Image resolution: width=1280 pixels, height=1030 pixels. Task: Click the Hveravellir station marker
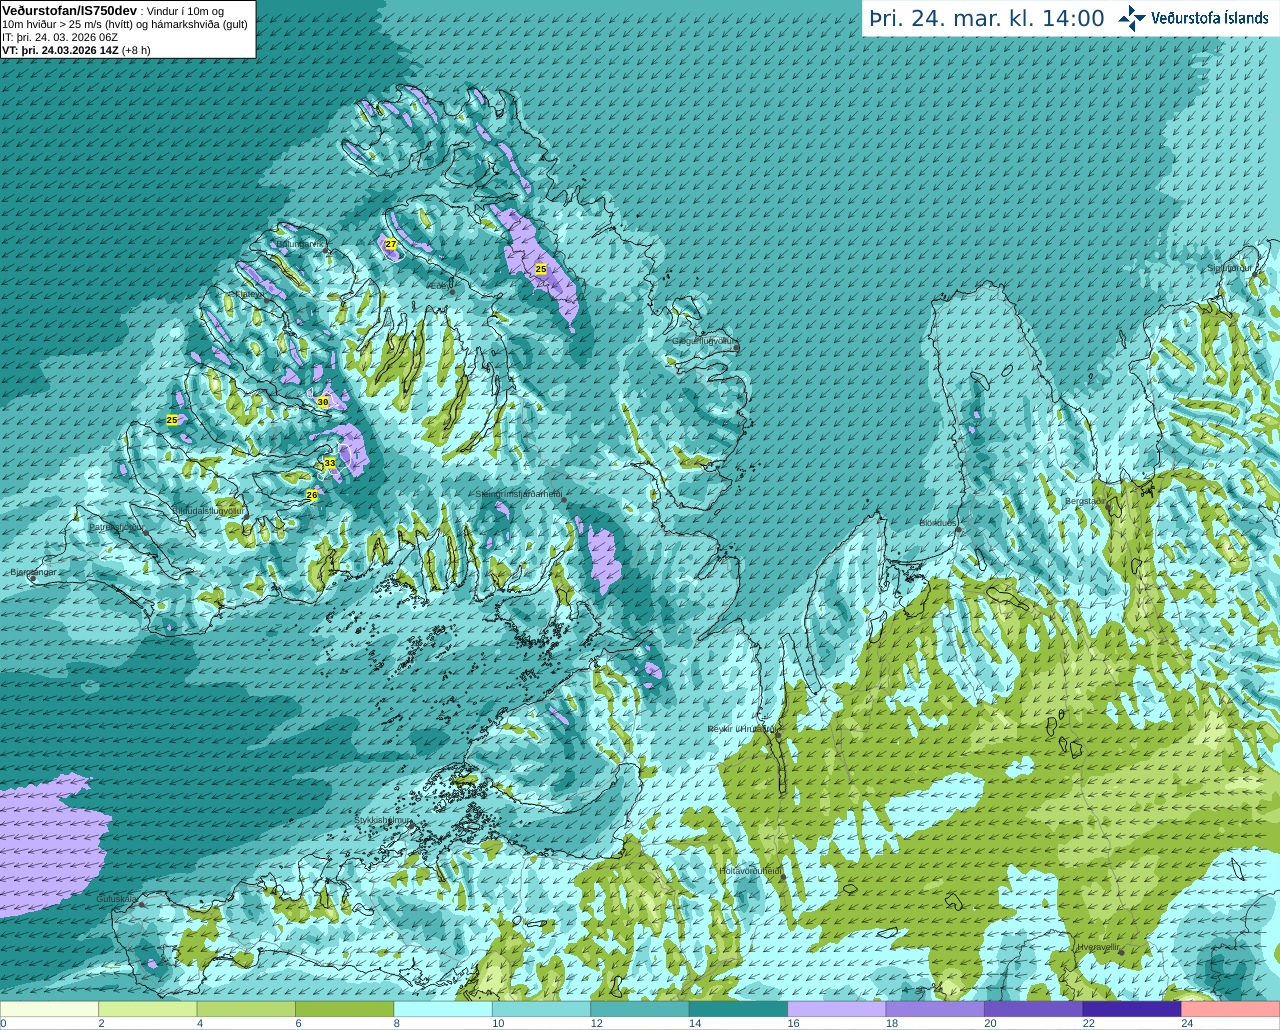pyautogui.click(x=1121, y=952)
